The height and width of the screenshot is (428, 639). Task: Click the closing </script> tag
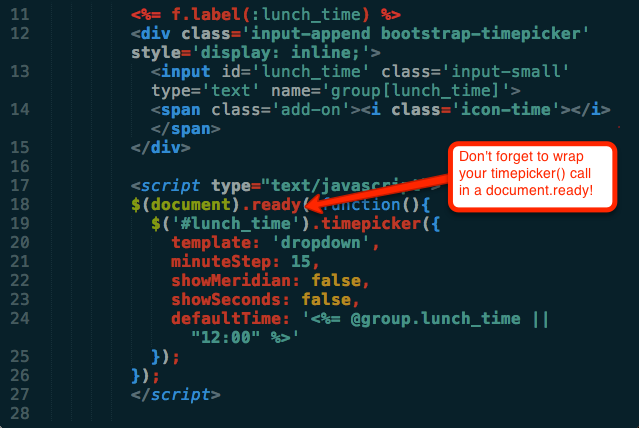tap(176, 395)
